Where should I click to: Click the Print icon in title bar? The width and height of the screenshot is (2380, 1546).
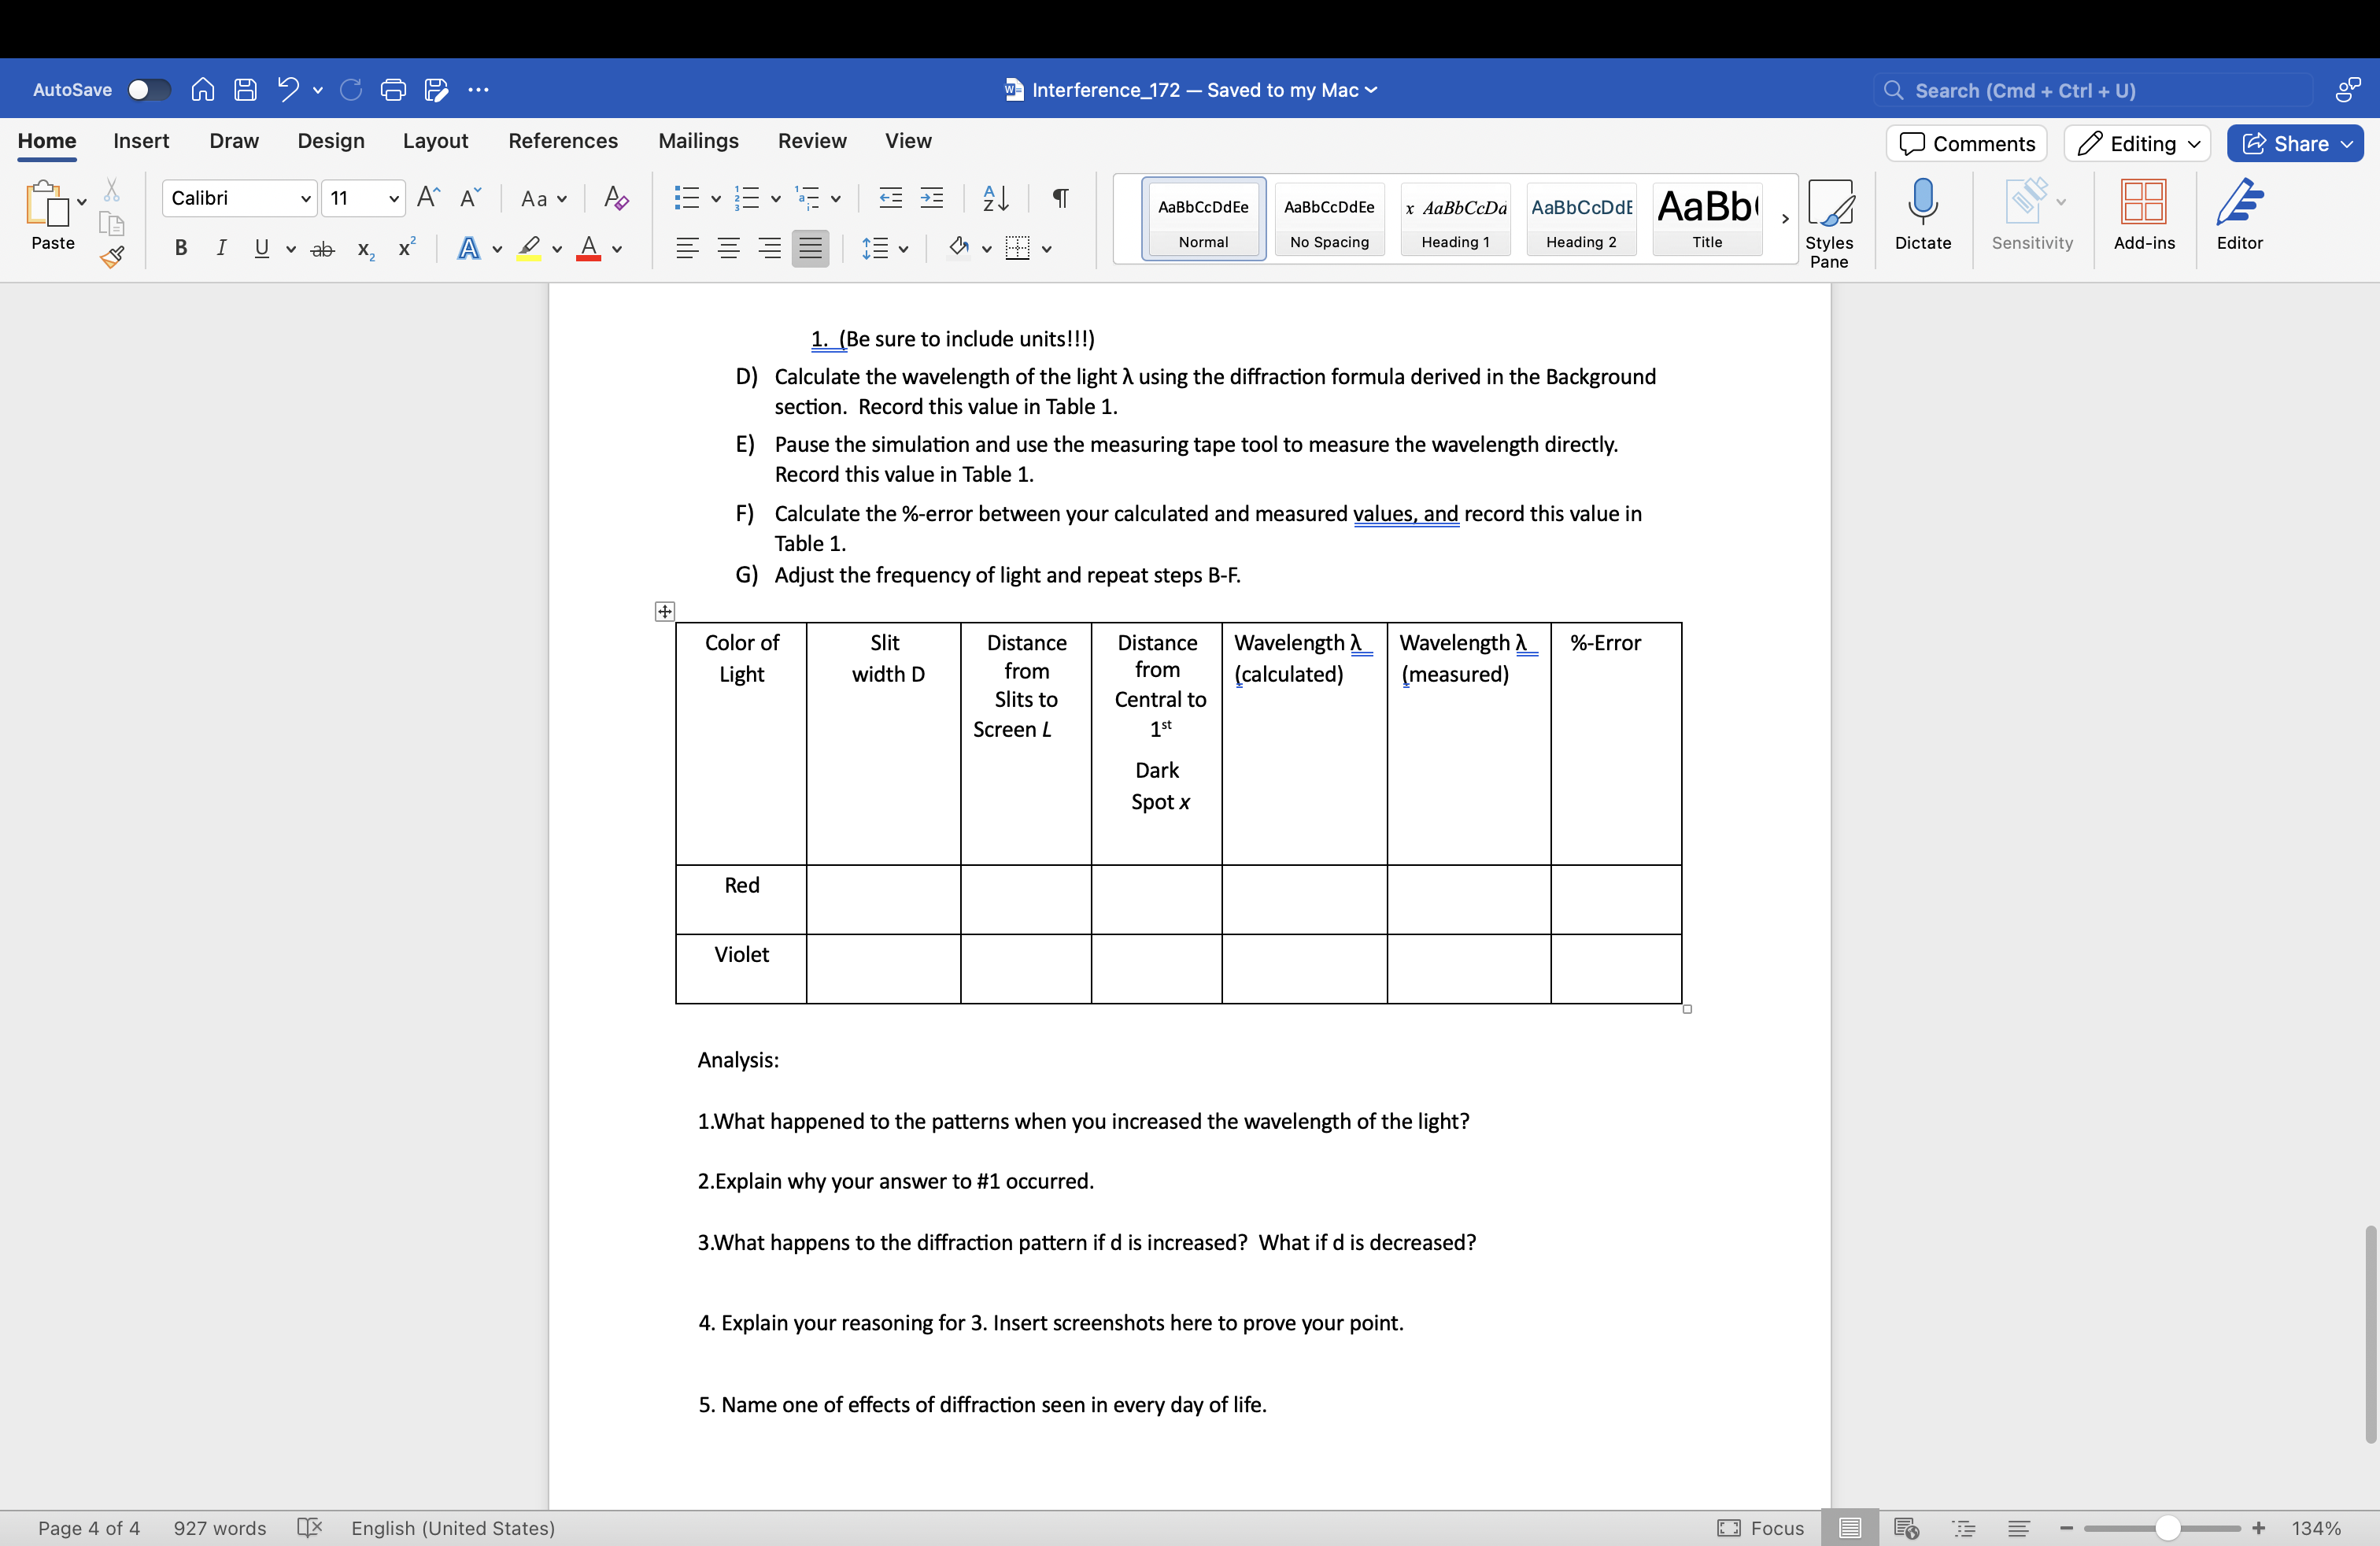coord(393,90)
